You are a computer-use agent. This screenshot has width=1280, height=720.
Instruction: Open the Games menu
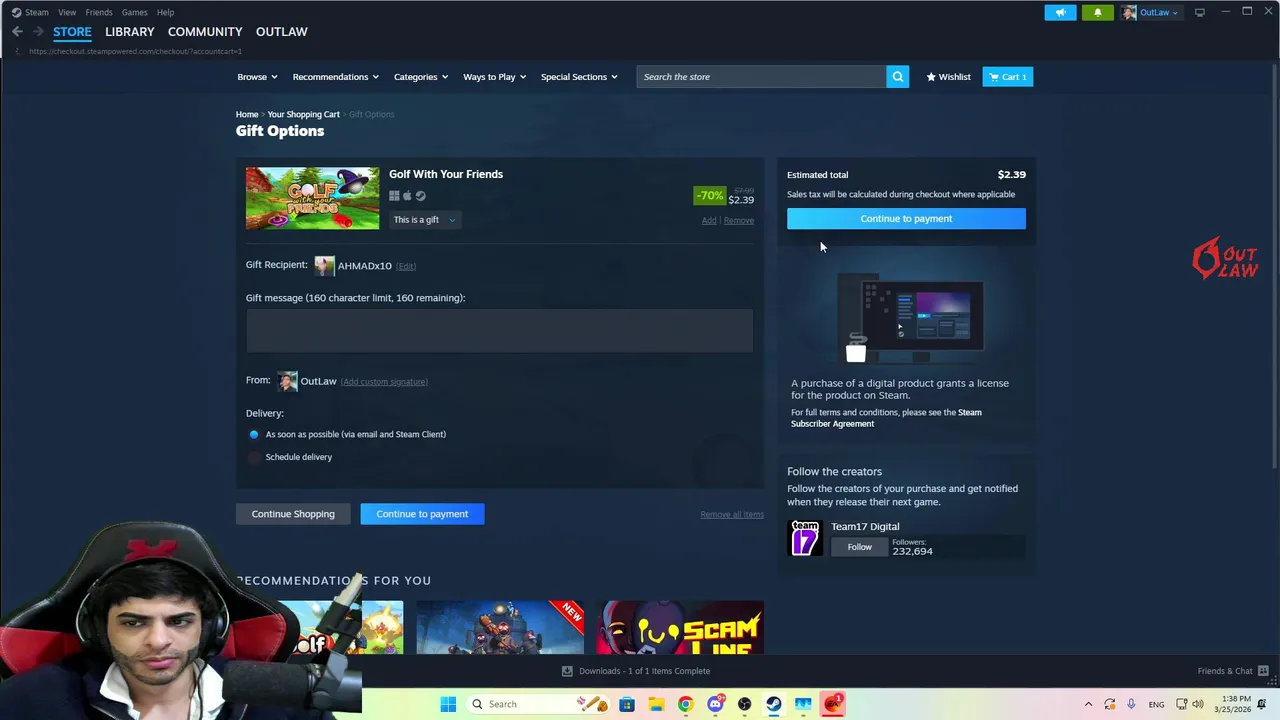pos(134,12)
